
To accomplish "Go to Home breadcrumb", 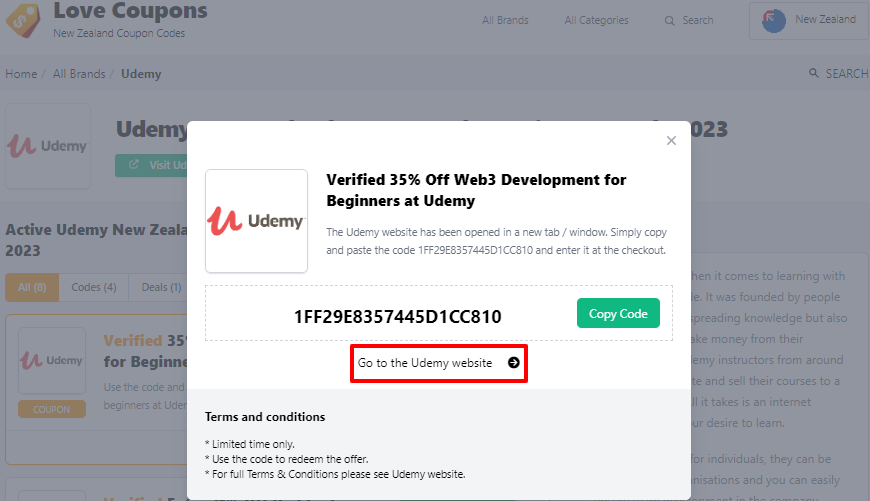I will (21, 74).
